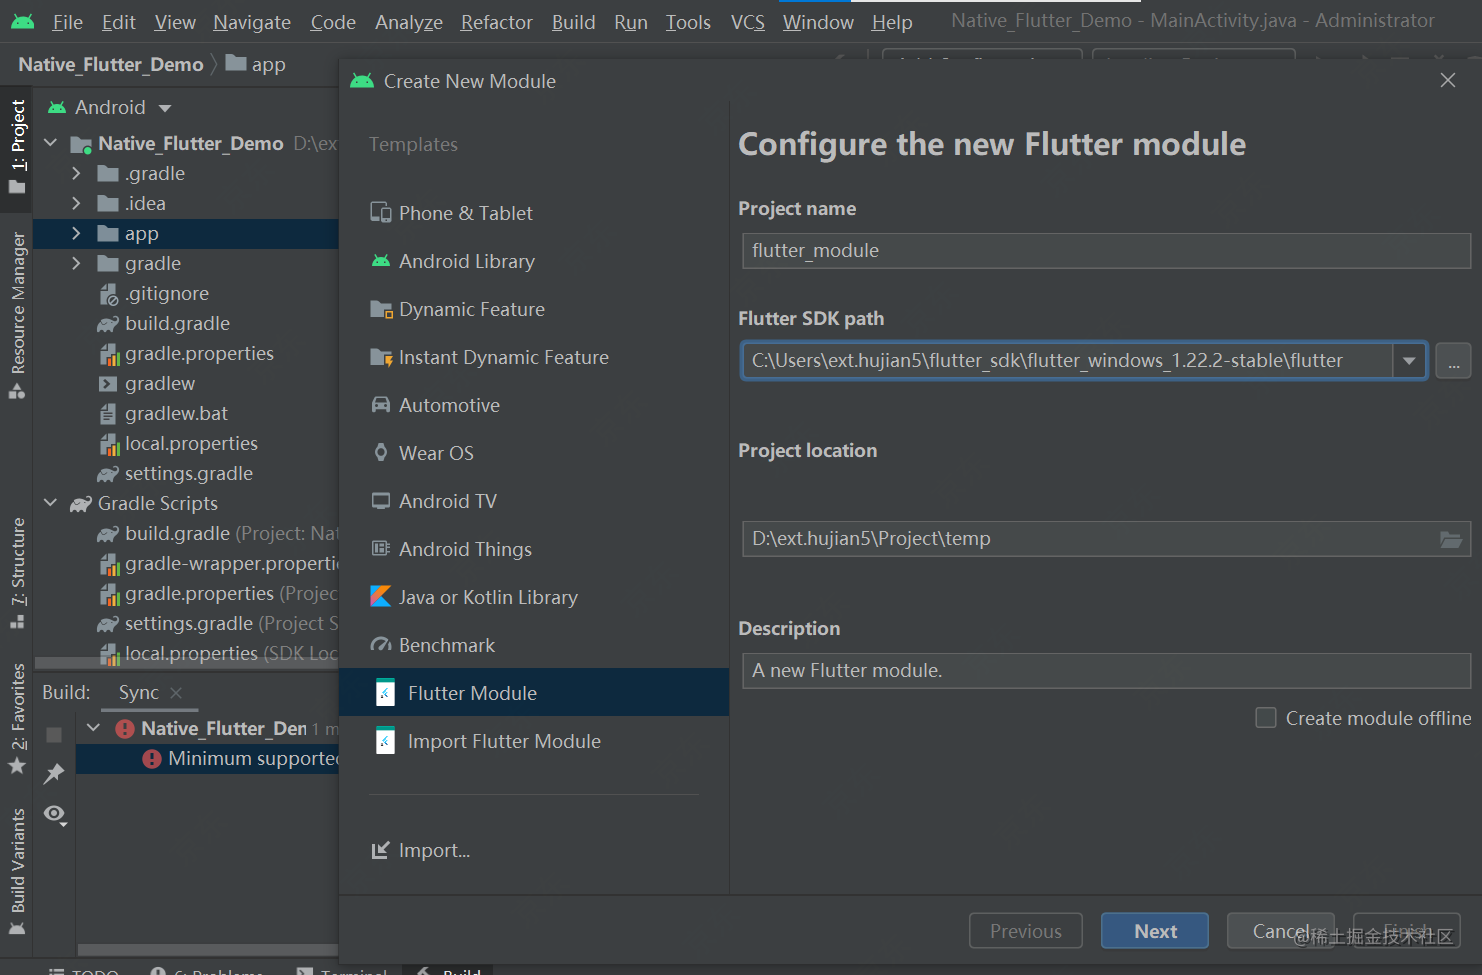This screenshot has height=975, width=1482.
Task: Open the eye view options in Build panel
Action: click(x=55, y=815)
